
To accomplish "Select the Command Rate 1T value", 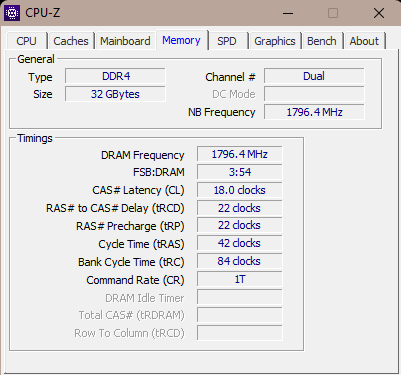I will point(239,279).
